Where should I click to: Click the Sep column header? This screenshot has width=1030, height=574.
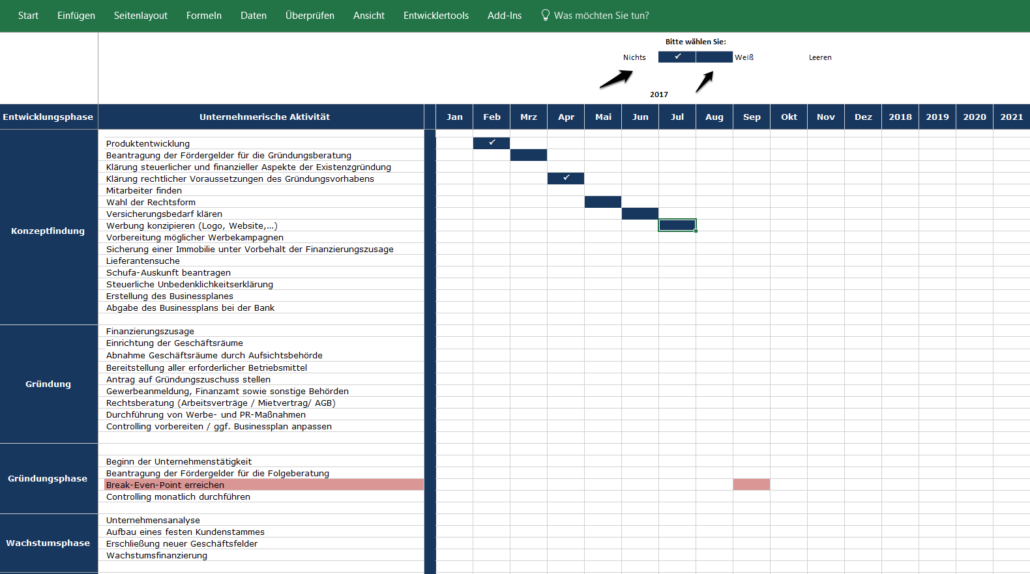point(751,117)
